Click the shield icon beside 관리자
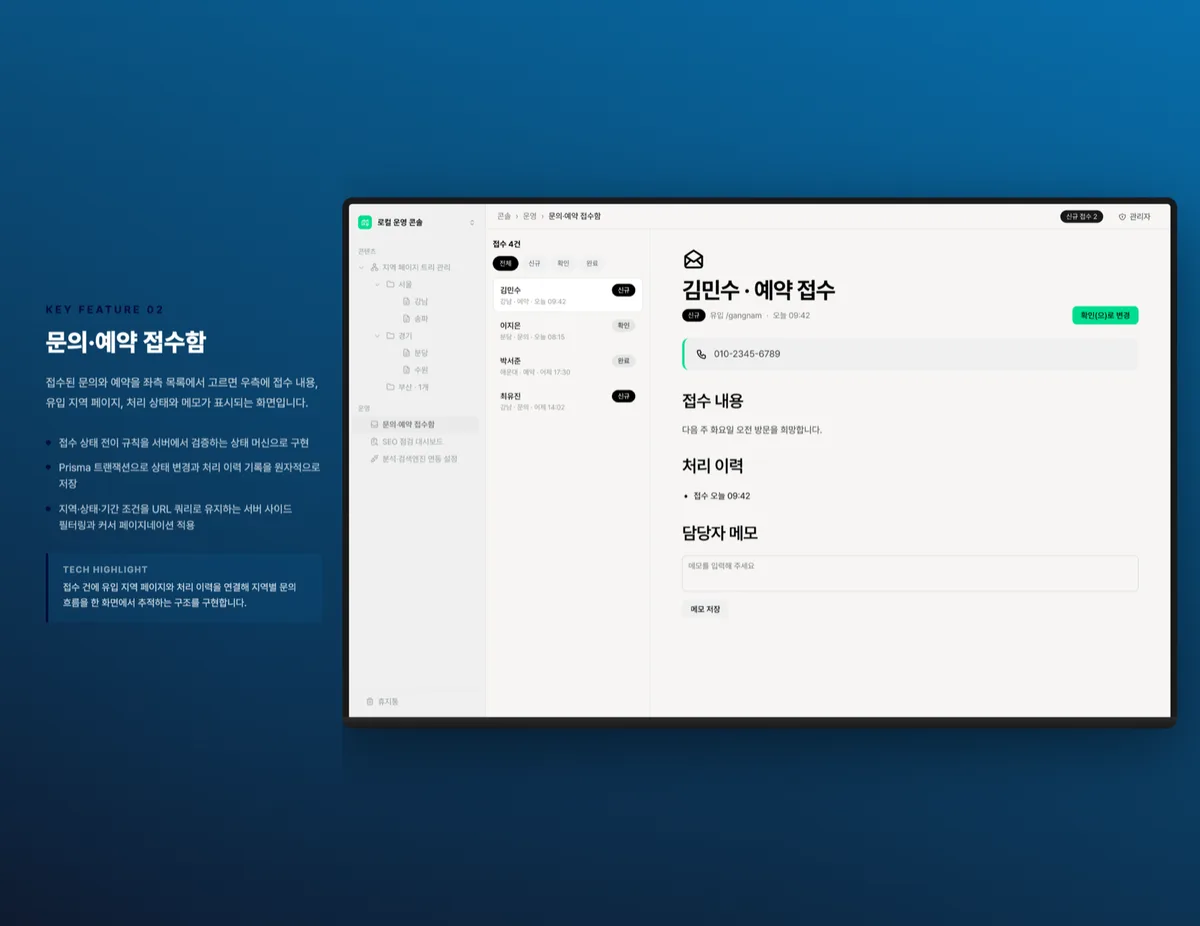The height and width of the screenshot is (926, 1200). click(1122, 217)
